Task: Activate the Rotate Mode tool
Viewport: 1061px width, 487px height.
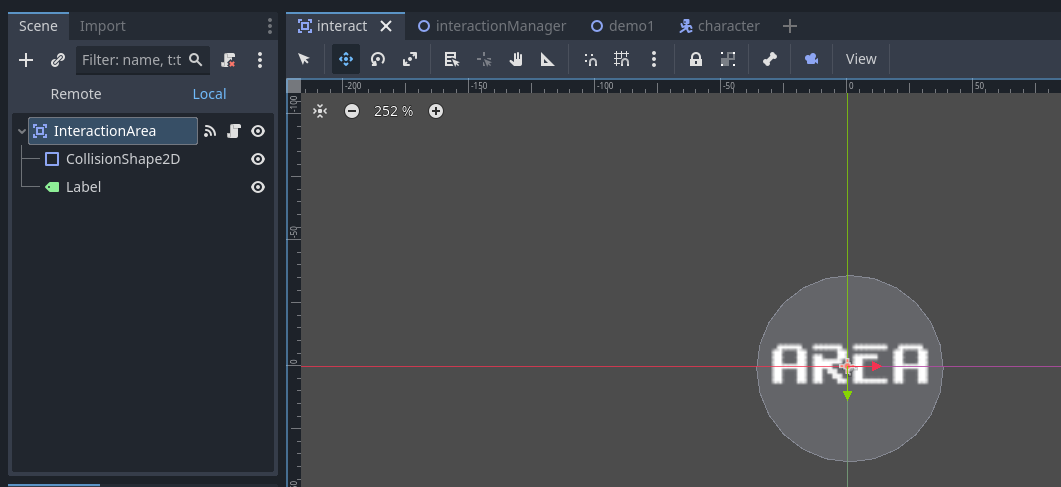Action: pyautogui.click(x=378, y=59)
